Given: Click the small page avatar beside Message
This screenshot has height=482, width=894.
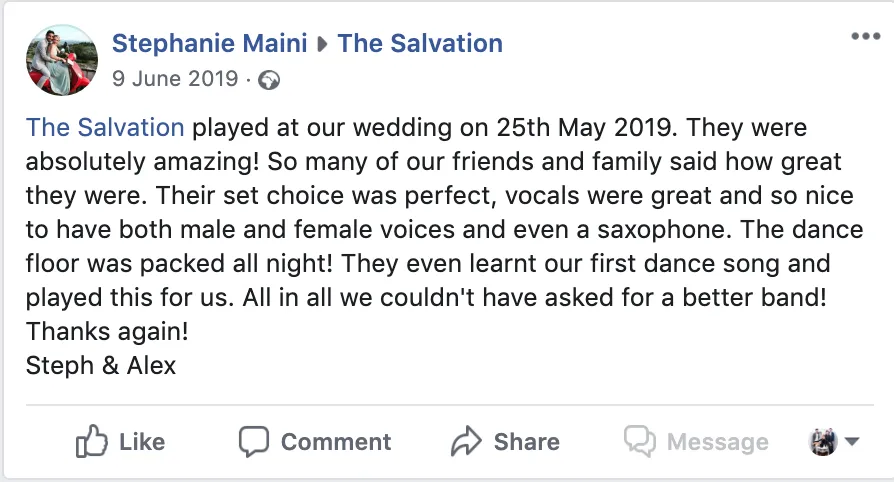Looking at the screenshot, I should [x=823, y=442].
